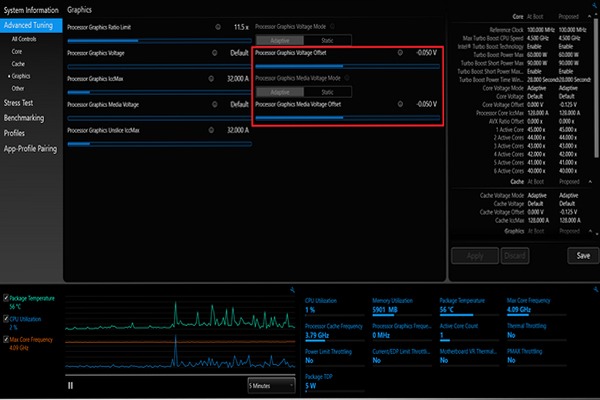600x400 pixels.
Task: Toggle the Max Core Frequency graph checkbox
Action: pyautogui.click(x=6, y=339)
